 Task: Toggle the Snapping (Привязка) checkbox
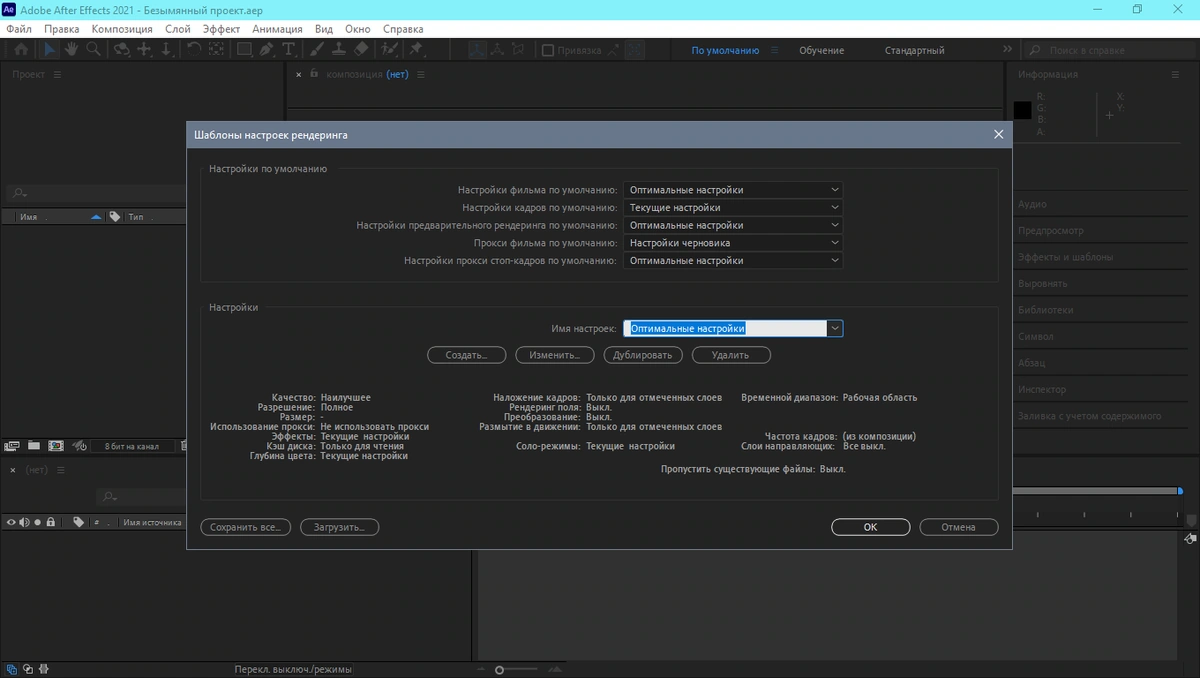(x=547, y=50)
